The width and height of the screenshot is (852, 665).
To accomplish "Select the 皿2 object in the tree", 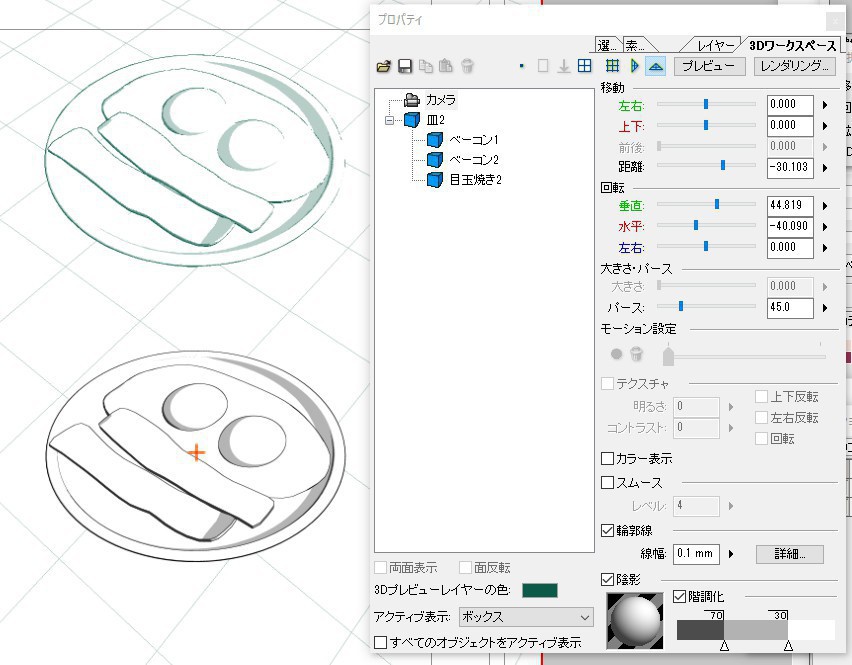I will click(435, 120).
